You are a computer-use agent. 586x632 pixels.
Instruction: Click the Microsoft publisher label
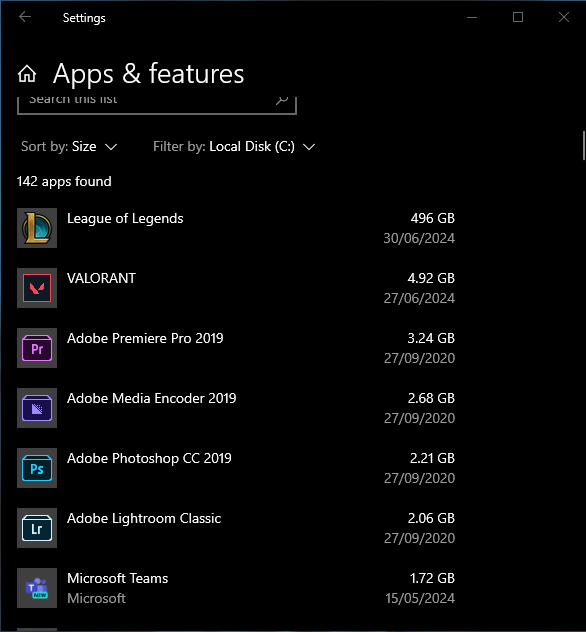pos(96,598)
